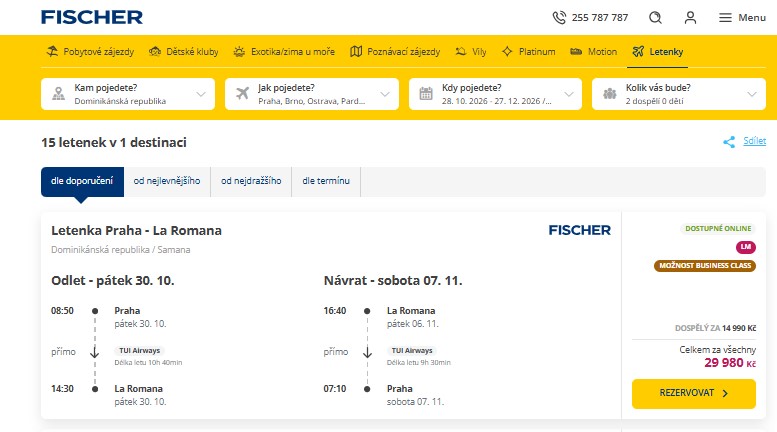Select the Letenky tab
This screenshot has width=777, height=432.
[658, 52]
